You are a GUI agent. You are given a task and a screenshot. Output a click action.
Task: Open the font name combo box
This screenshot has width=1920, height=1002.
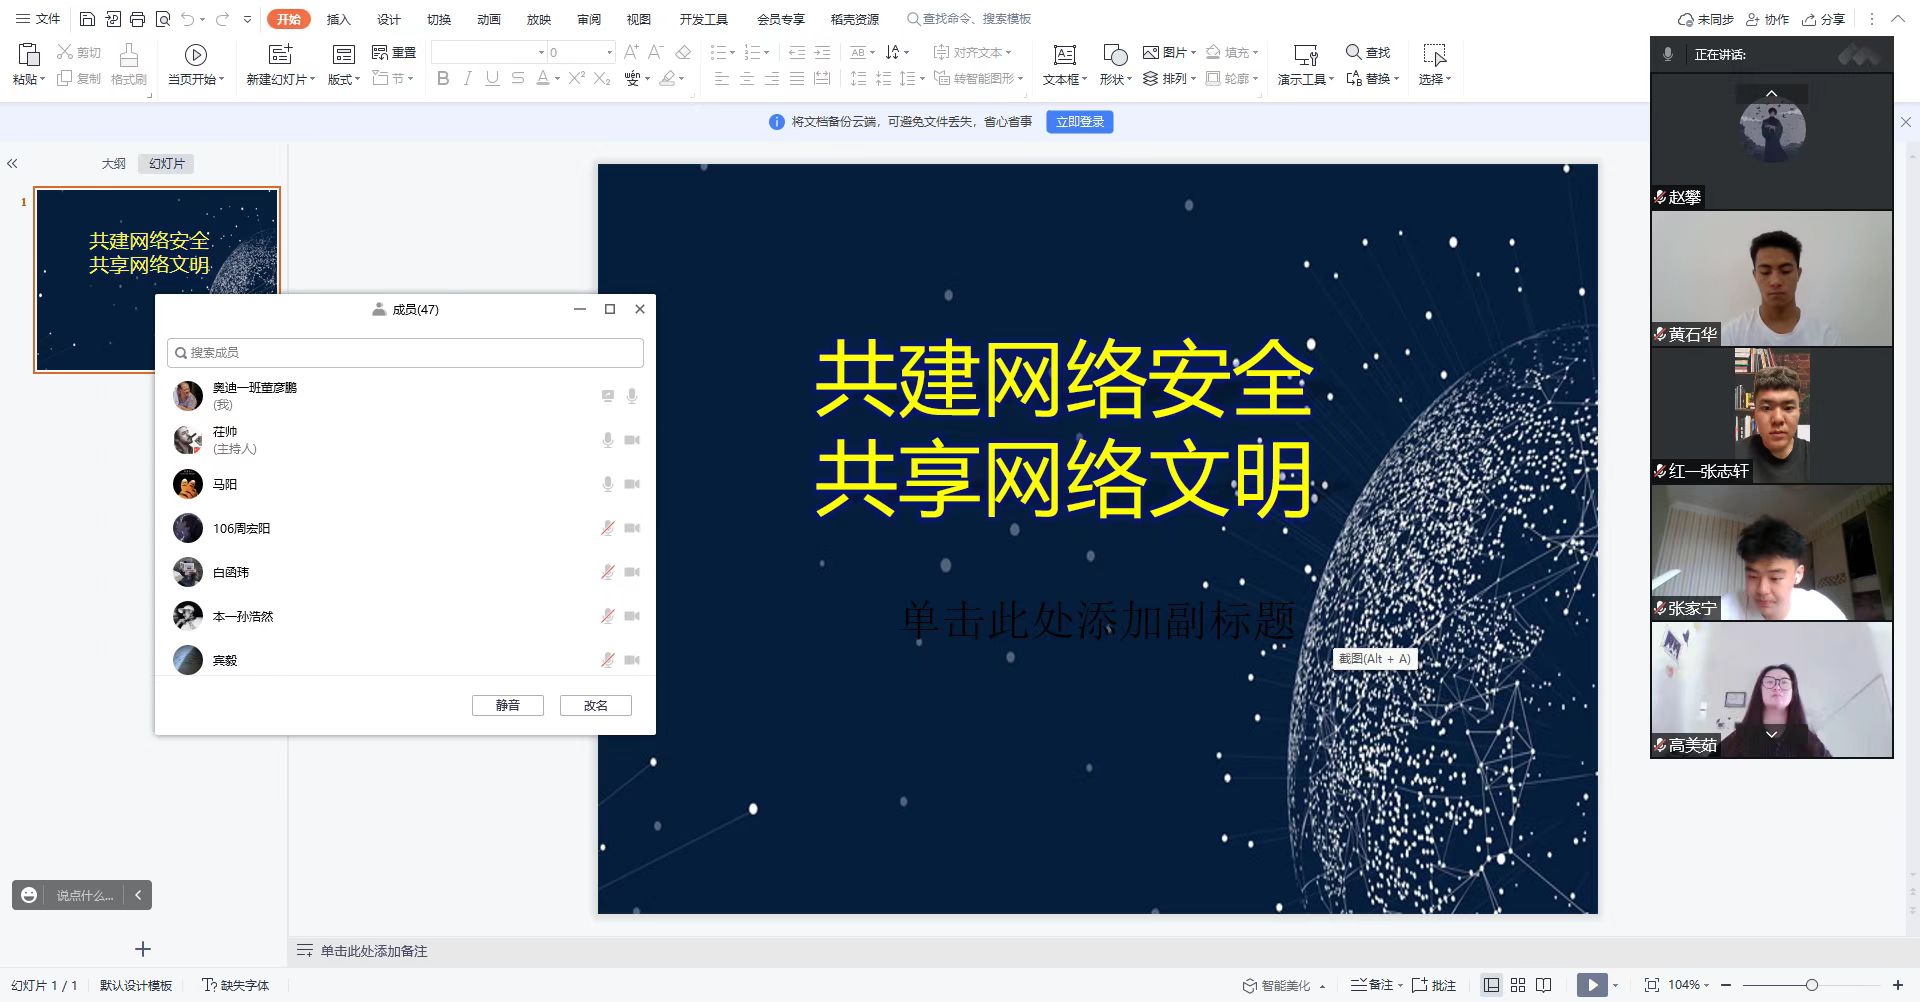(x=490, y=52)
